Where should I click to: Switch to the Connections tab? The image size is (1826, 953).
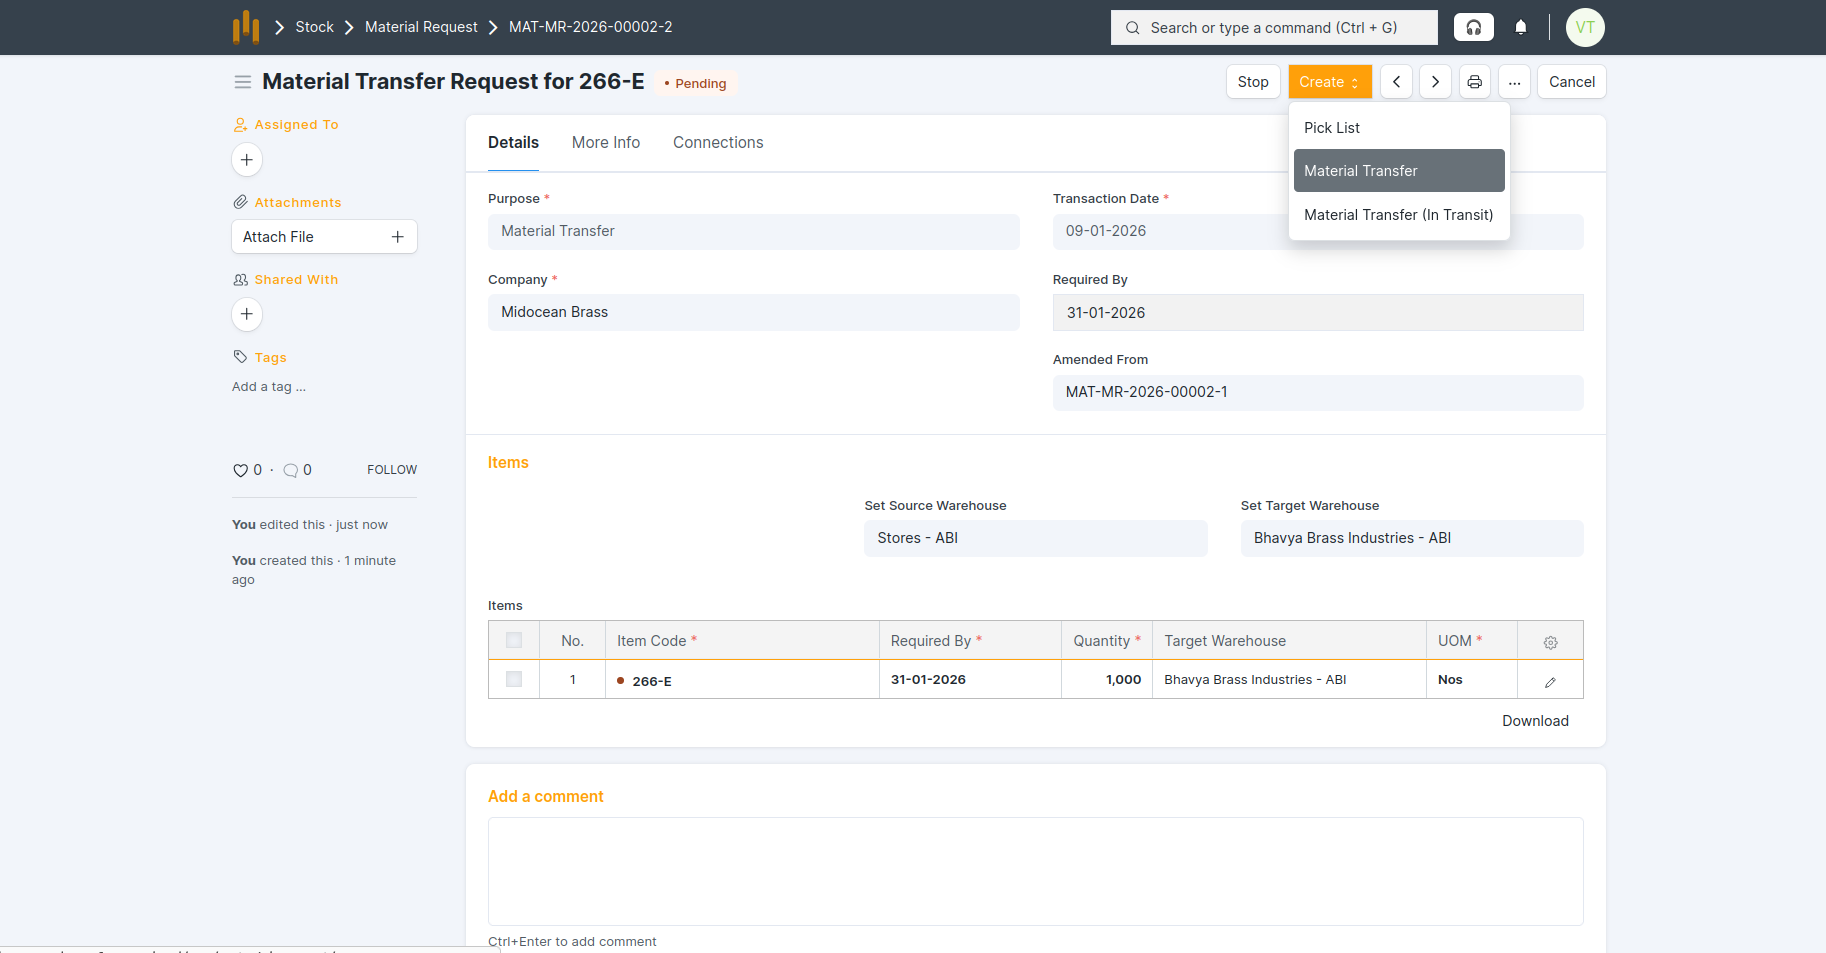click(717, 143)
